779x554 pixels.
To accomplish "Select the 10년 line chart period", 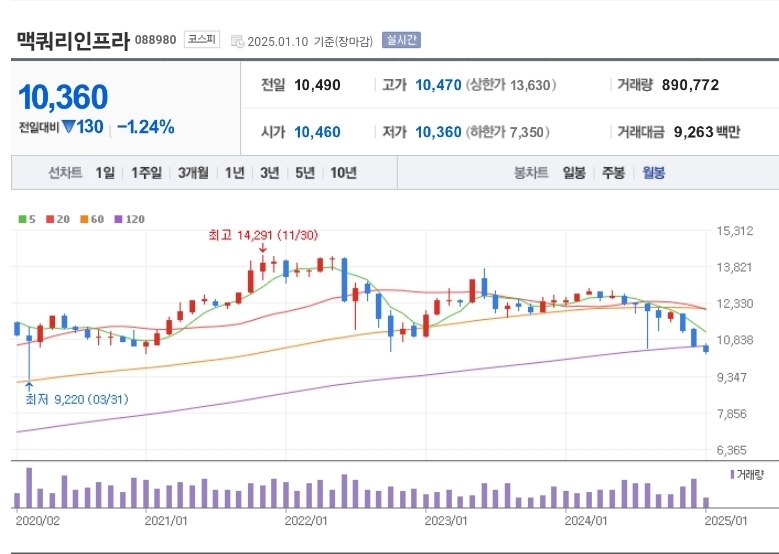I will point(343,173).
